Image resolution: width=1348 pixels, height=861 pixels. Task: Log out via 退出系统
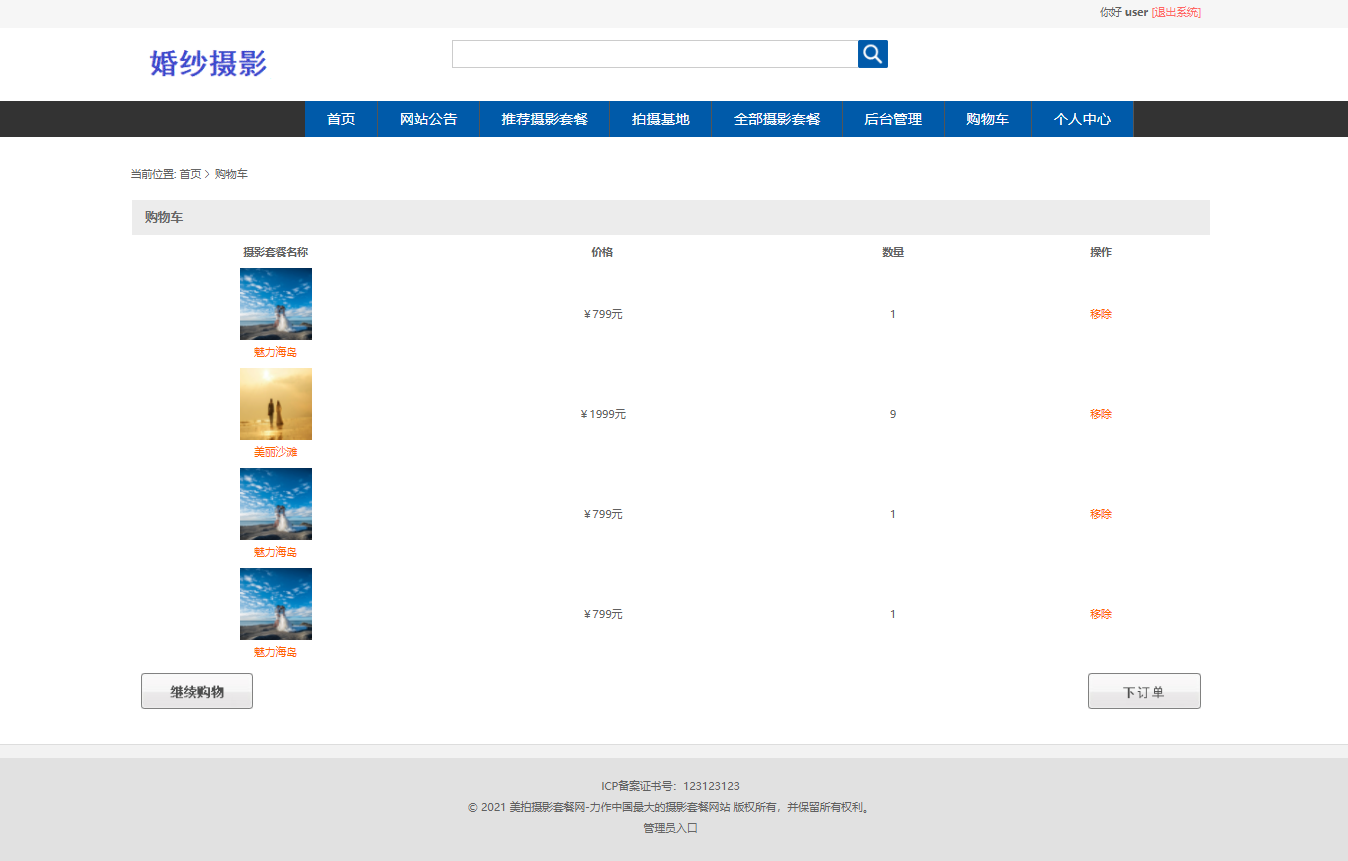pos(1176,12)
